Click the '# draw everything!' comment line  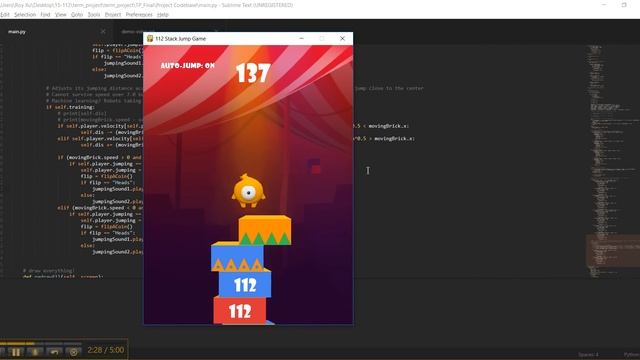(x=49, y=270)
